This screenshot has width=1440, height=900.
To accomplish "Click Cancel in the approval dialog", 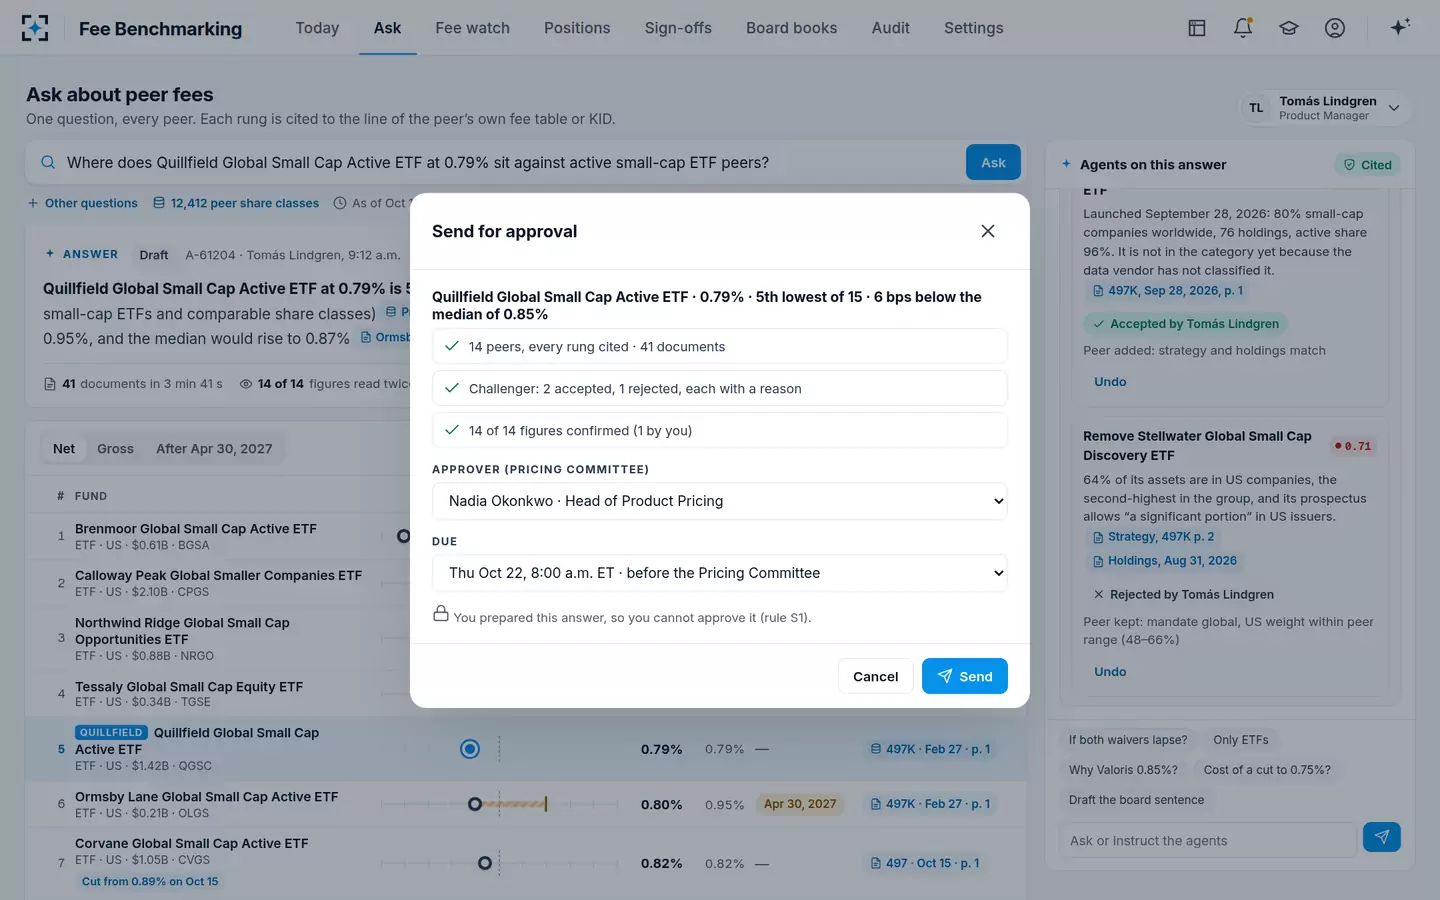I will point(875,676).
